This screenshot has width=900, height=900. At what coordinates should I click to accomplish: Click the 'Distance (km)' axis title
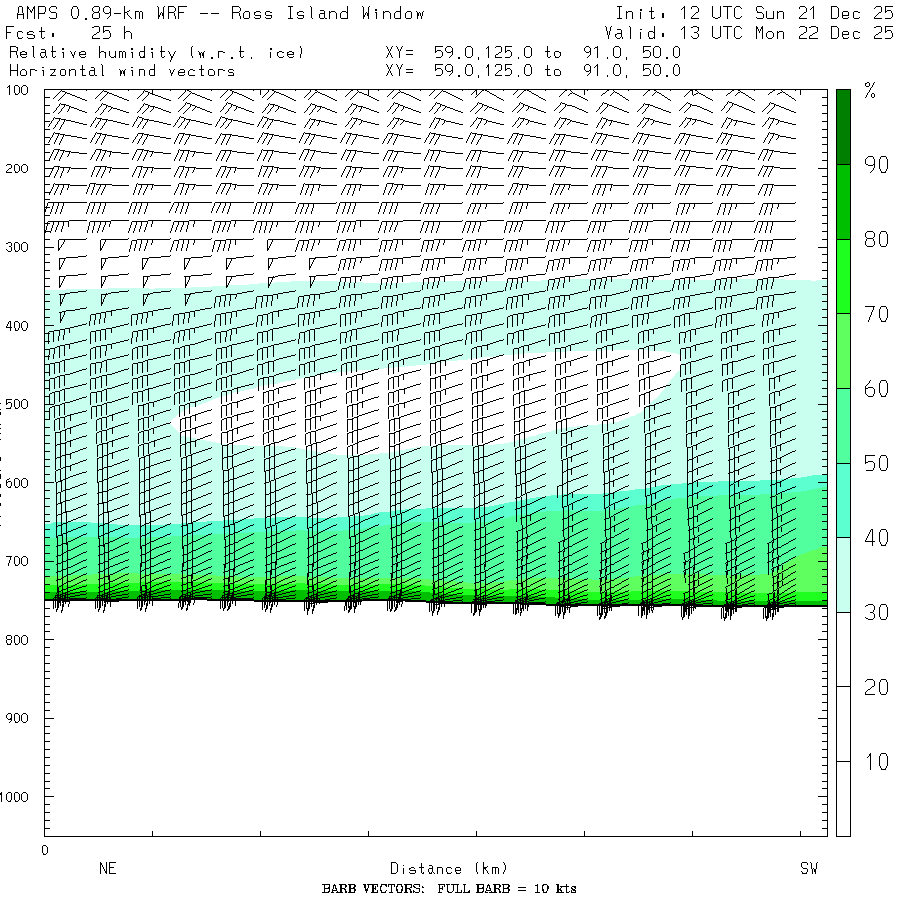pyautogui.click(x=449, y=869)
